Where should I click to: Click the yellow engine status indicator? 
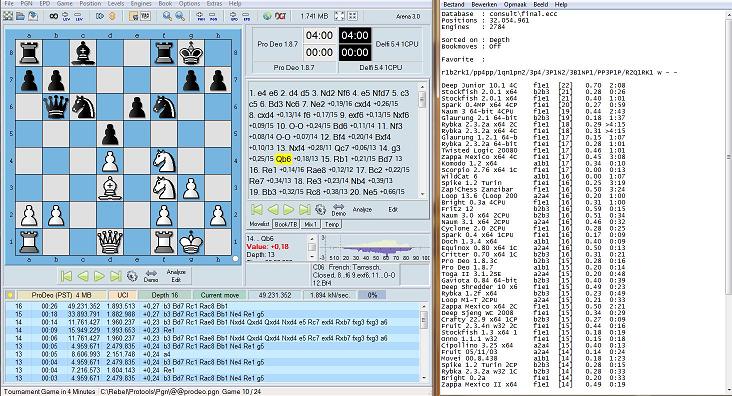[10, 295]
